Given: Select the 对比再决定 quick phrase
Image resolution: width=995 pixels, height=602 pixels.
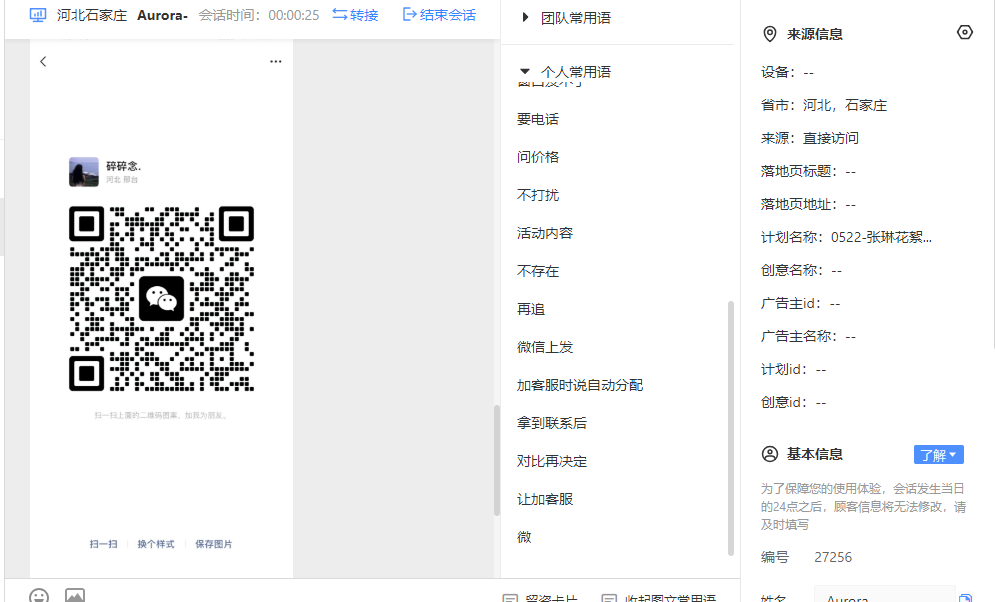Looking at the screenshot, I should pos(552,461).
